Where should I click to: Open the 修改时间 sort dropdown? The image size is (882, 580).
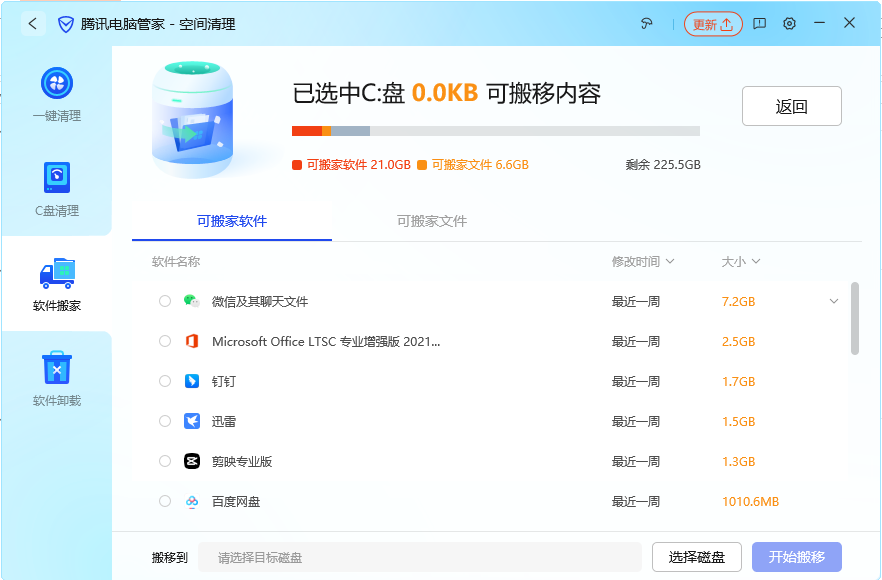coord(643,262)
